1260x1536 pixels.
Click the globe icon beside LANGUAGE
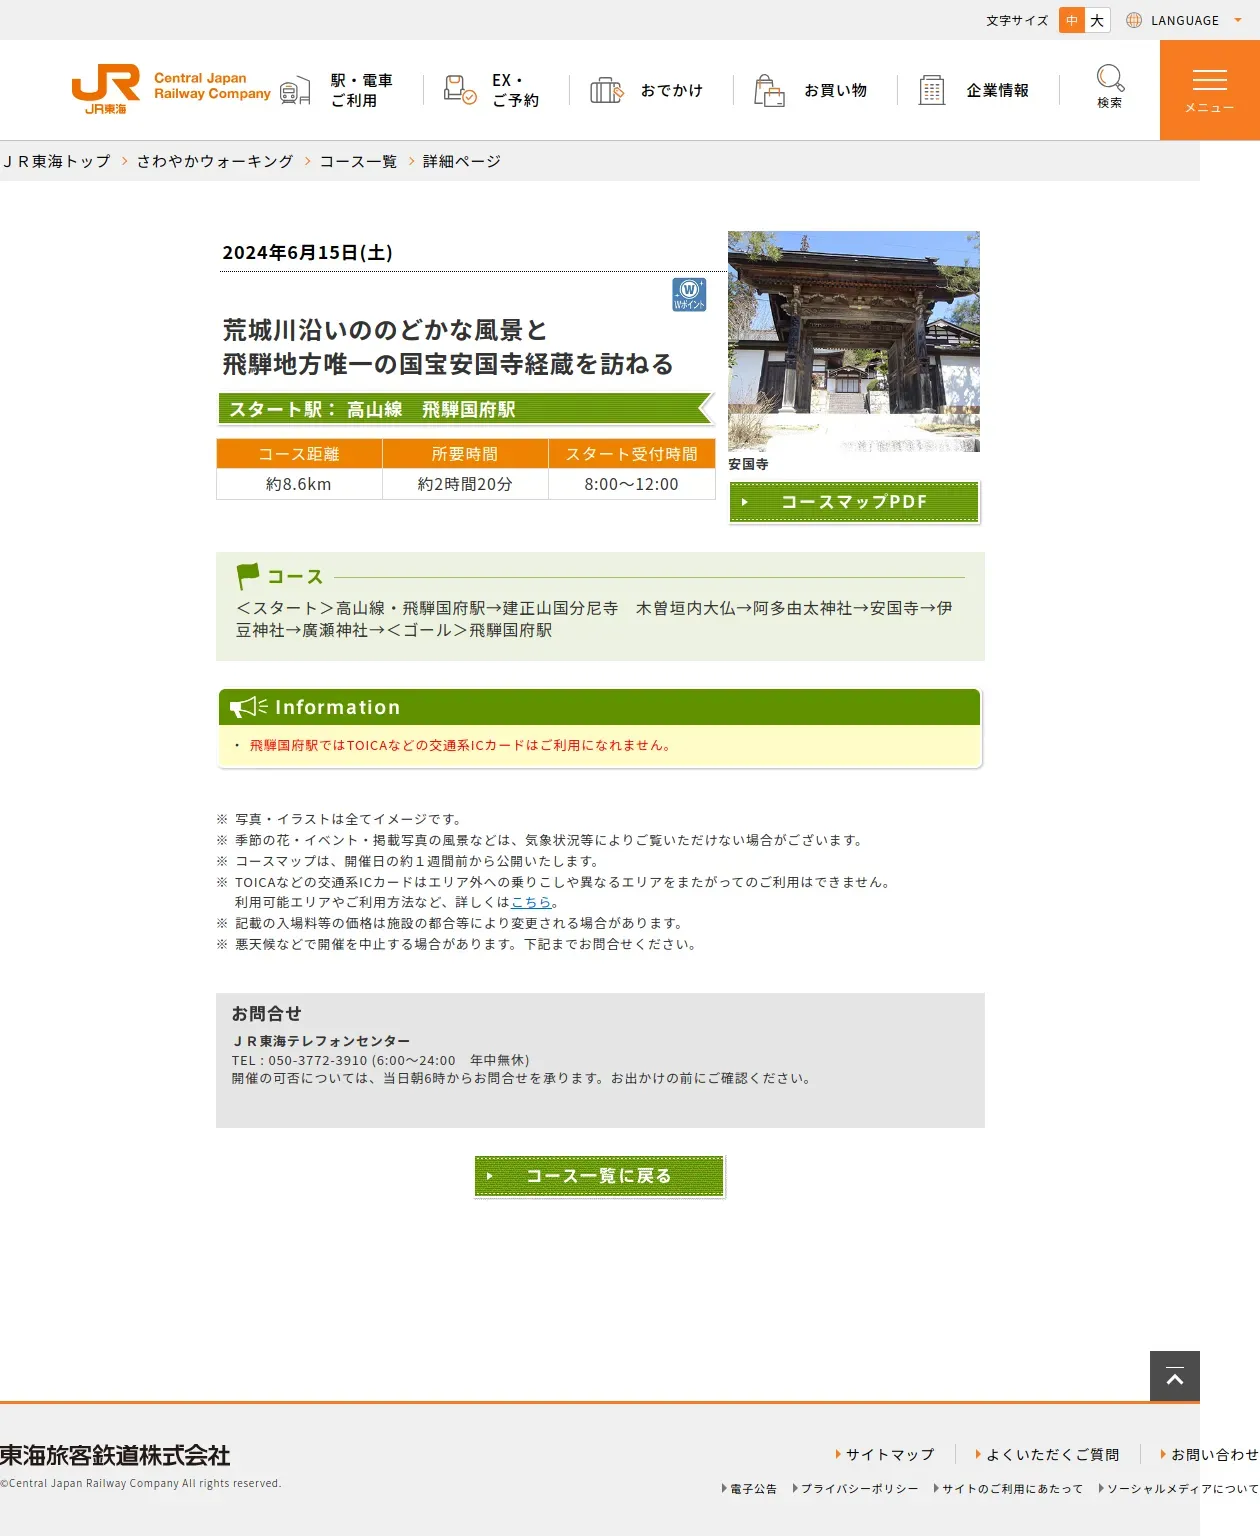click(x=1134, y=20)
